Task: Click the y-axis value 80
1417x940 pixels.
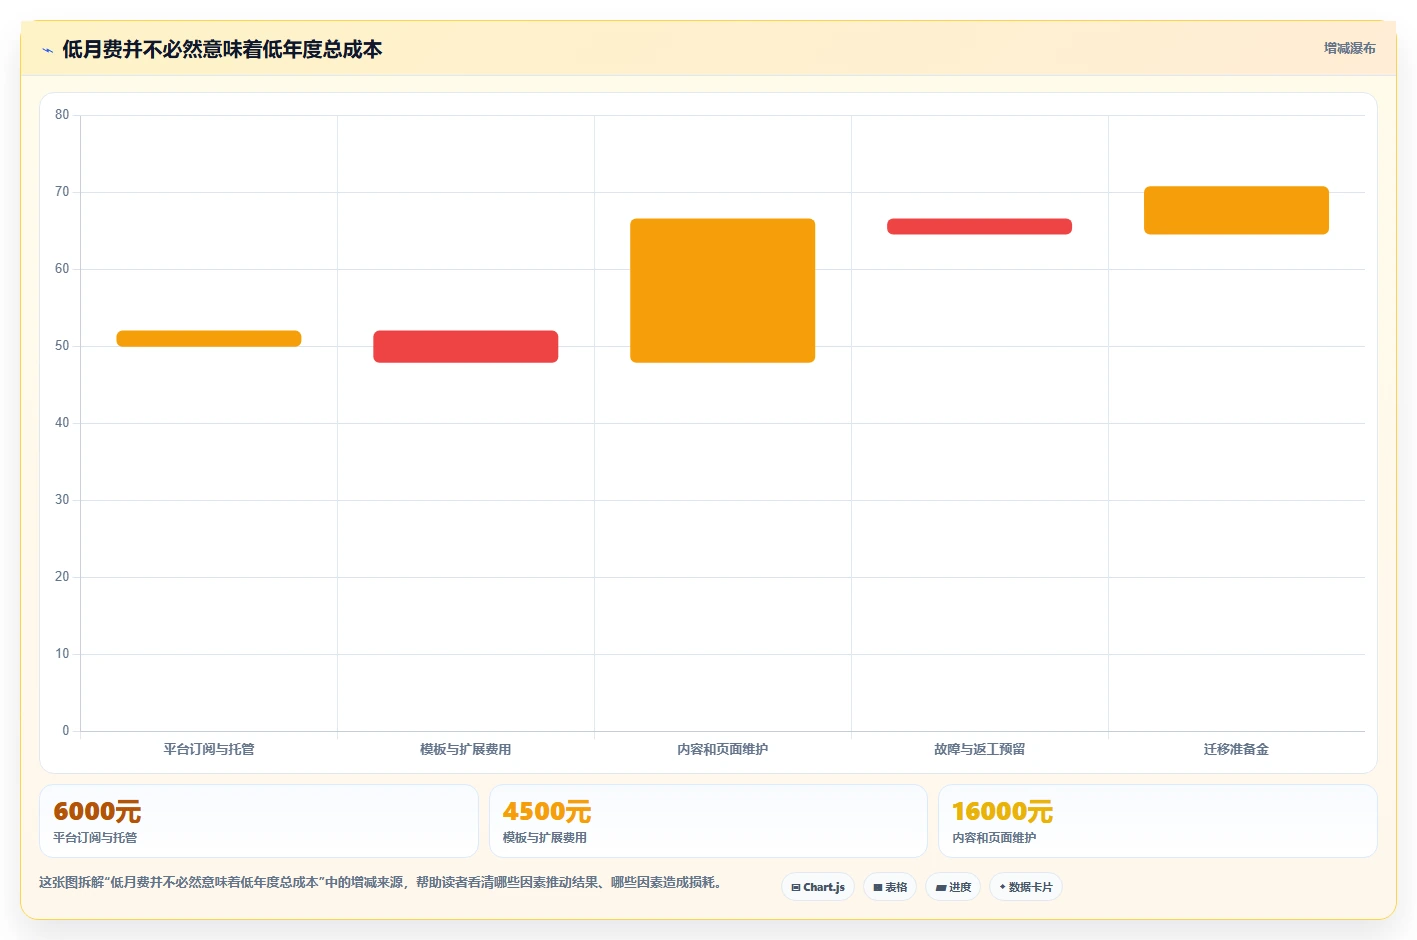Action: pyautogui.click(x=62, y=115)
